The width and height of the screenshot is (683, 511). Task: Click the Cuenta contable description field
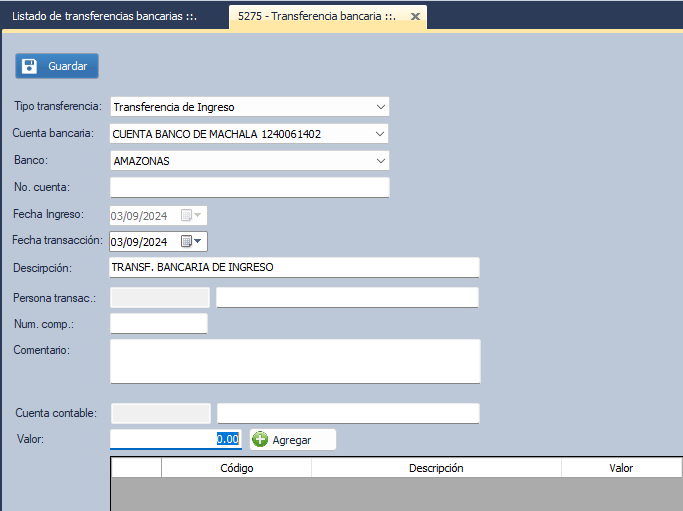(347, 413)
